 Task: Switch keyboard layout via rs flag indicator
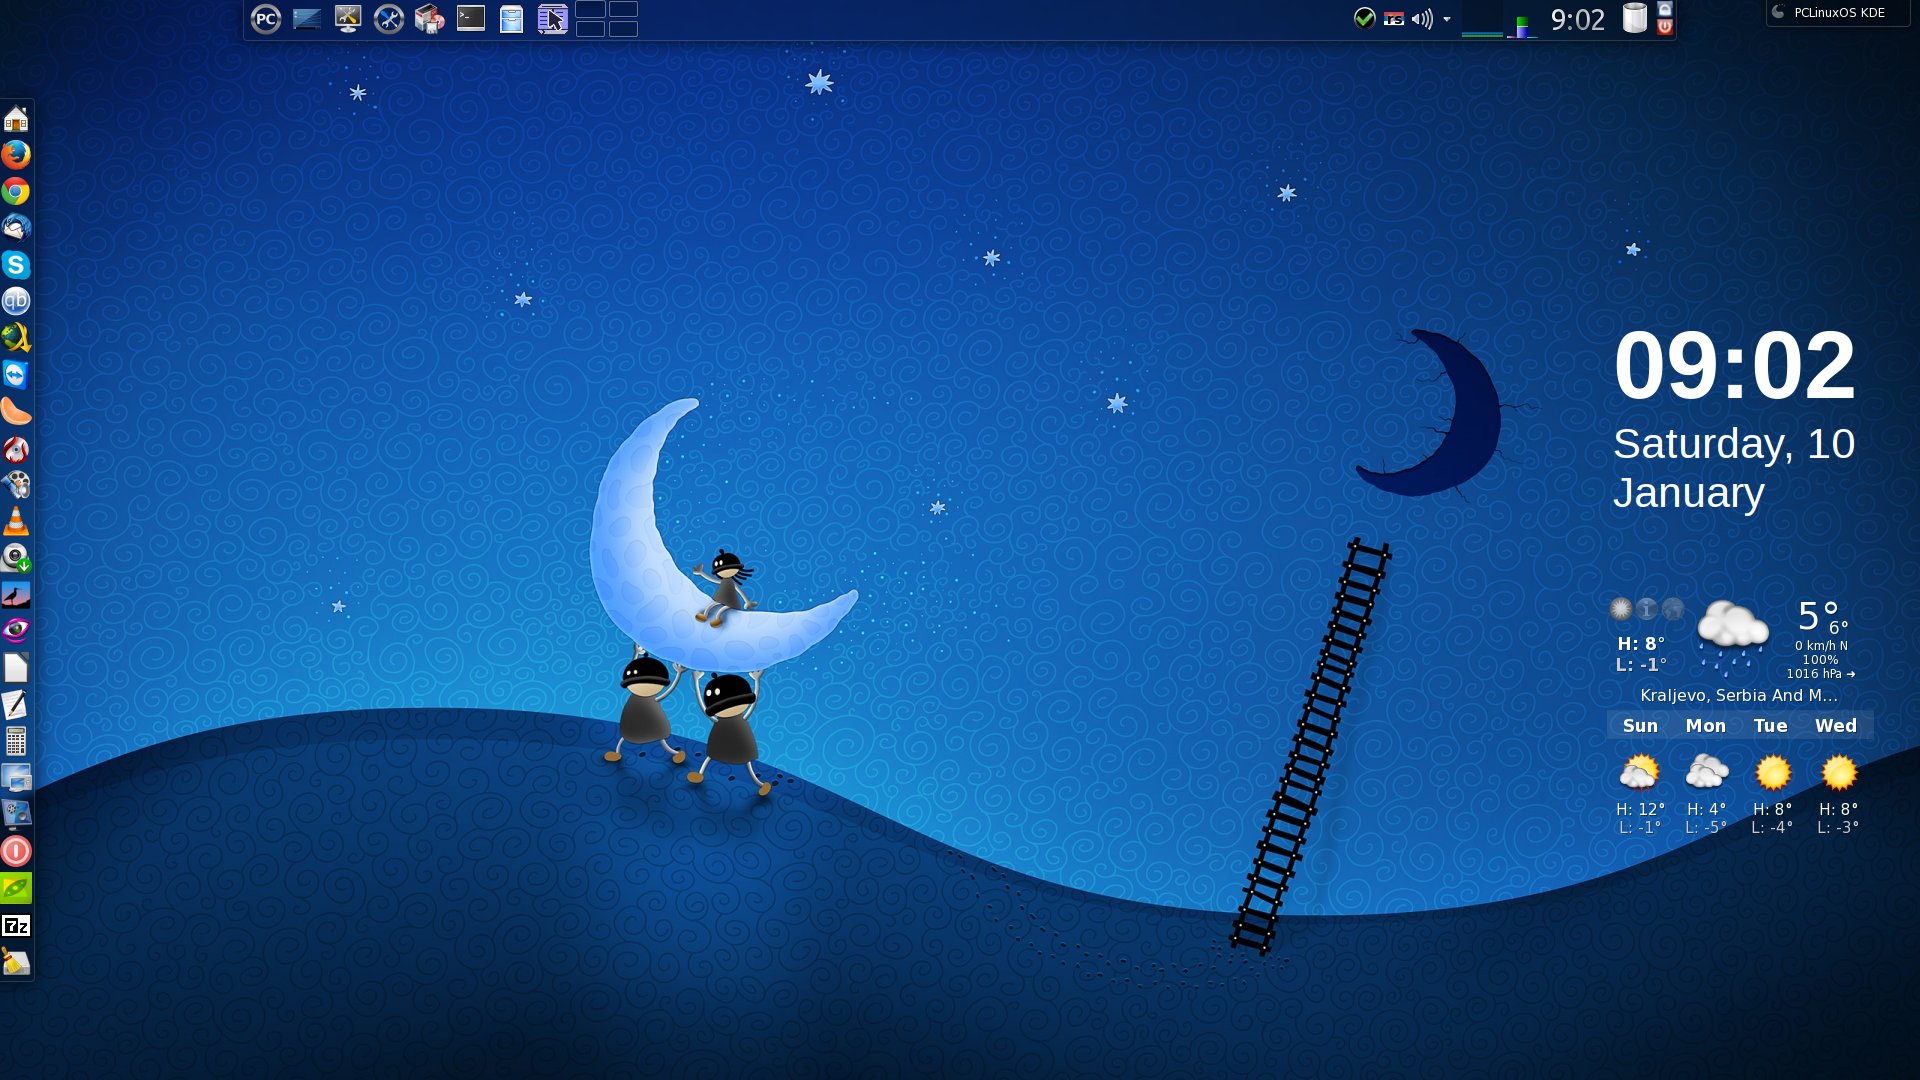(1394, 19)
